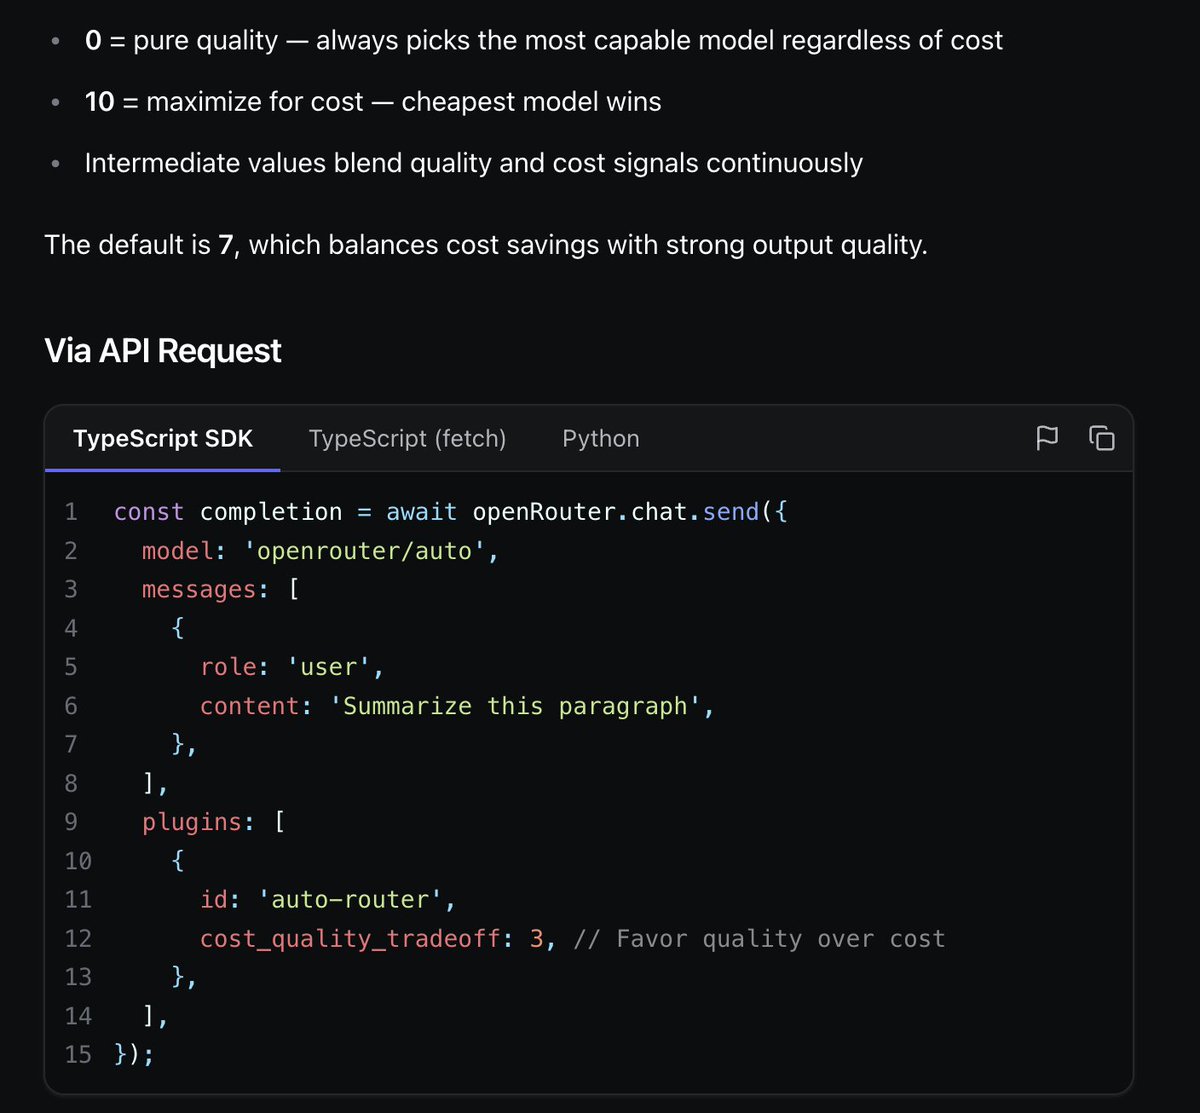Click the flag icon to report the snippet
The width and height of the screenshot is (1200, 1113).
(x=1047, y=438)
